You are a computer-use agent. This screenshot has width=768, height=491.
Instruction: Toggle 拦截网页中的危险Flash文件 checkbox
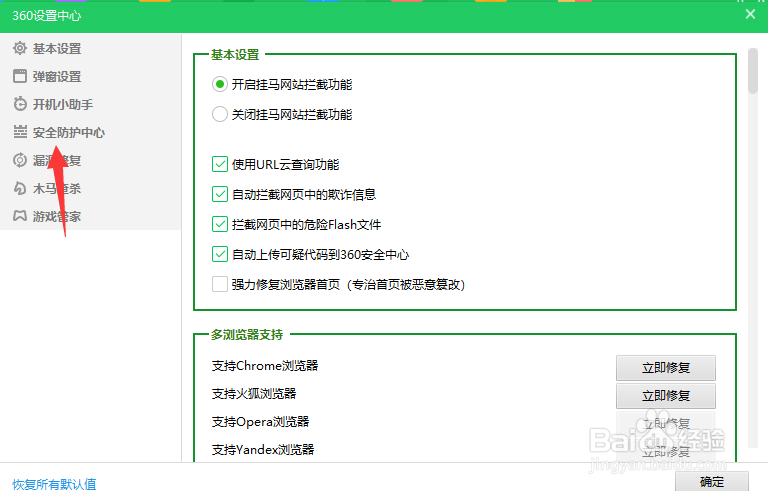(220, 224)
